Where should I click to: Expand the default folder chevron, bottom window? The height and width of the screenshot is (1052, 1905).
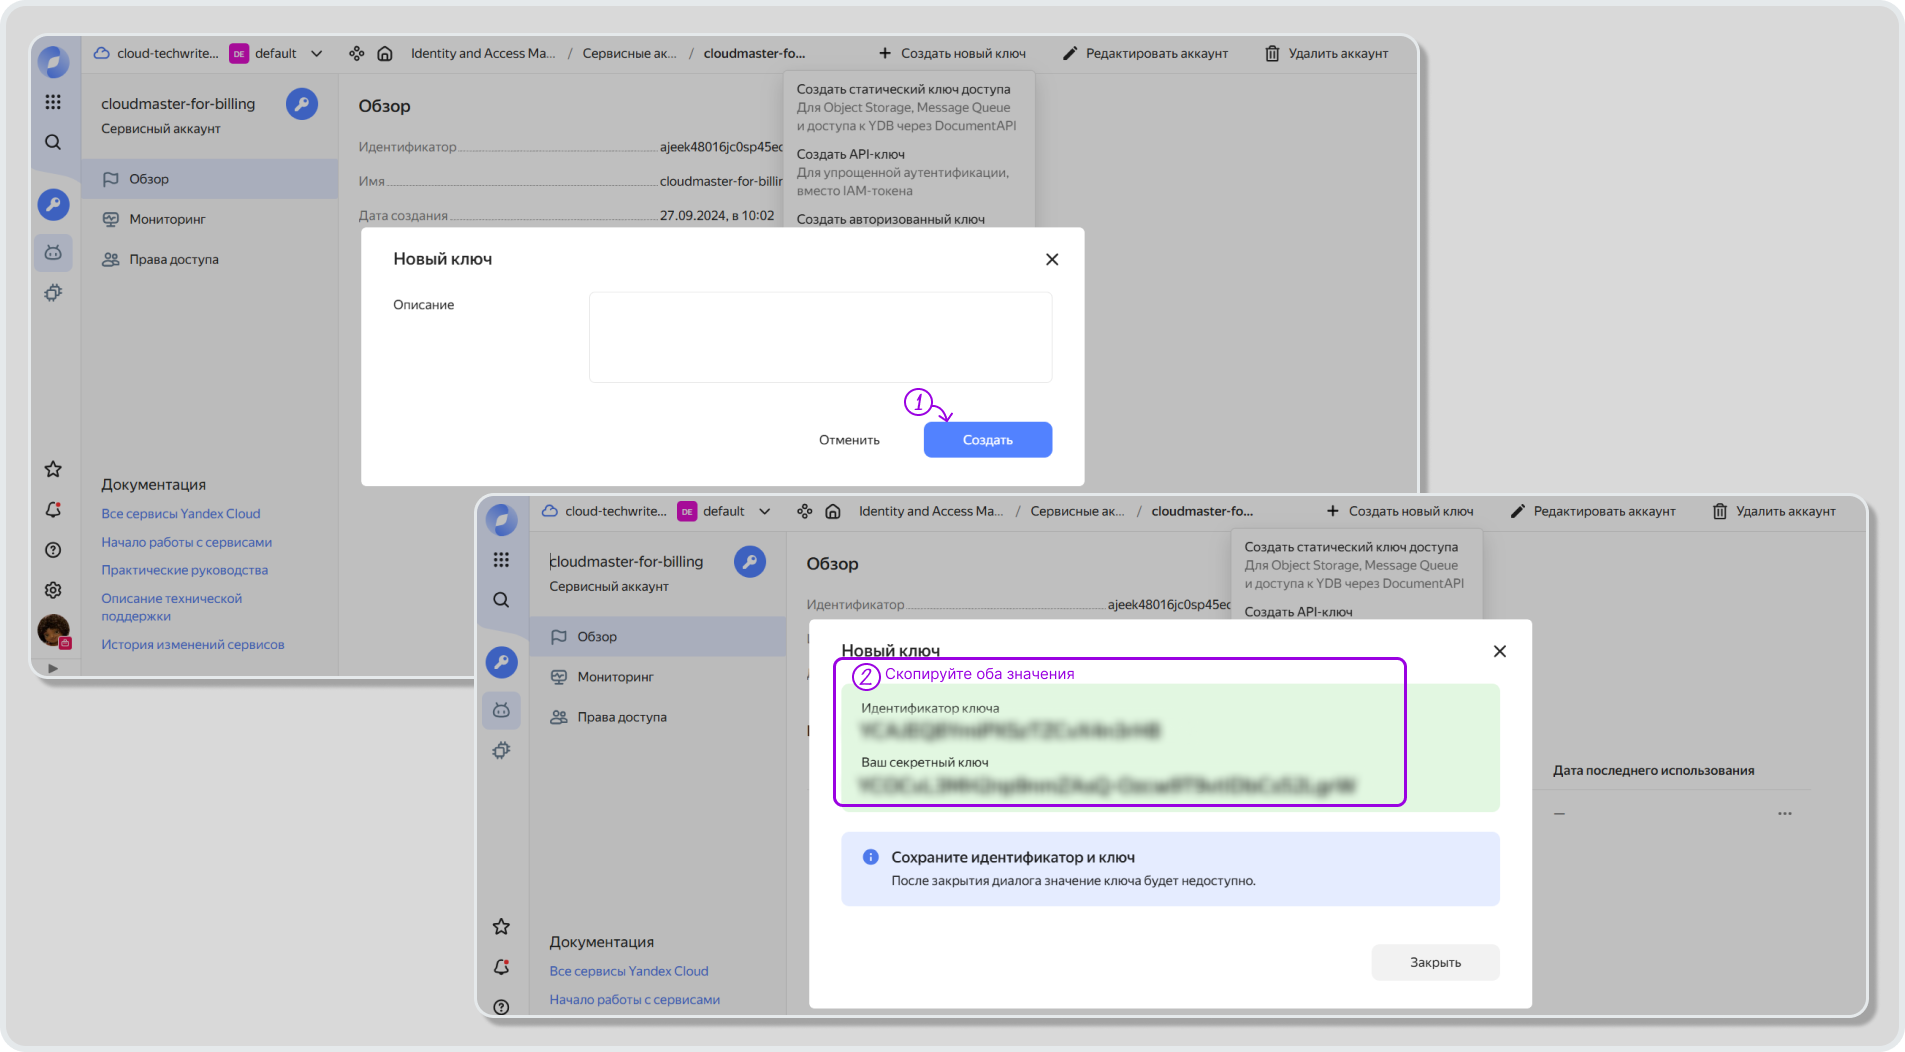(x=765, y=512)
